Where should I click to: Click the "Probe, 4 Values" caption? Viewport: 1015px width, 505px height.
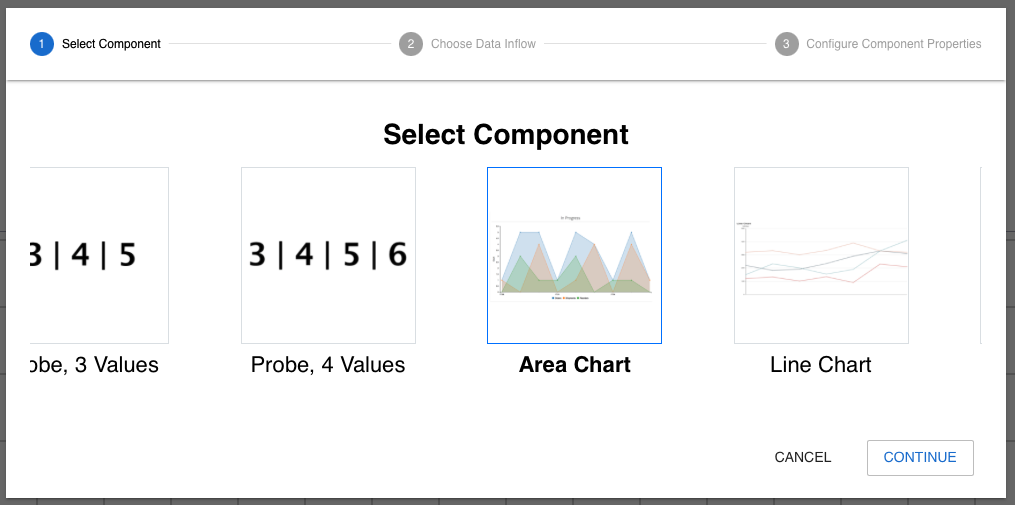click(328, 365)
